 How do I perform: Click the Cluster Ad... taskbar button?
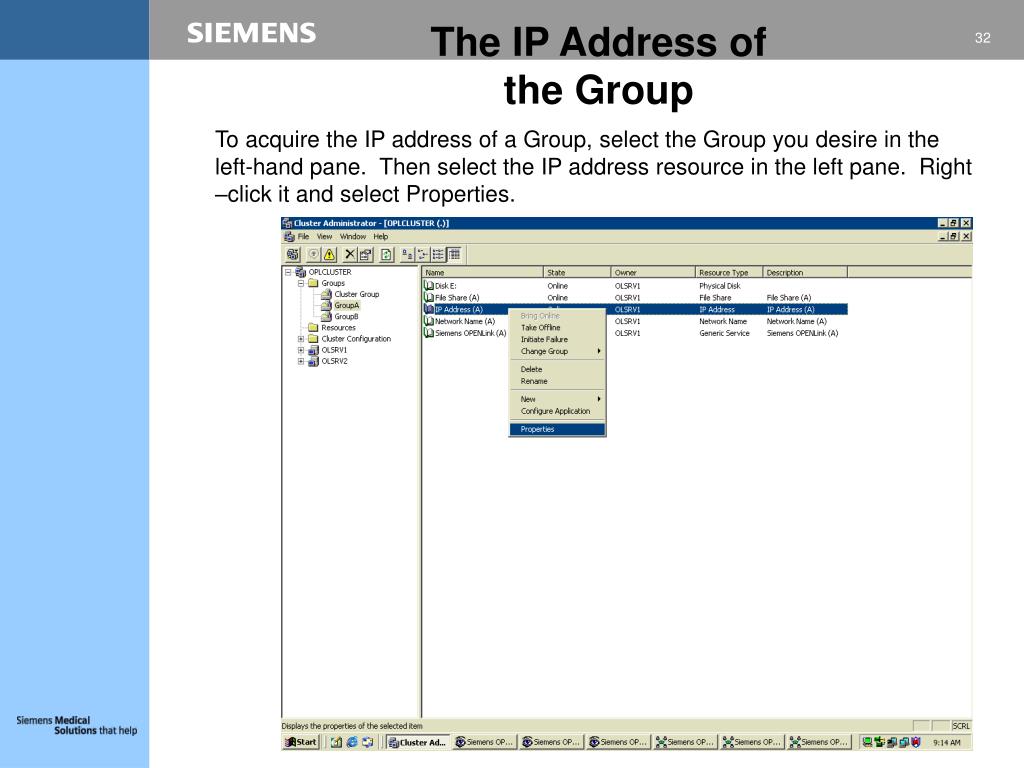[418, 742]
